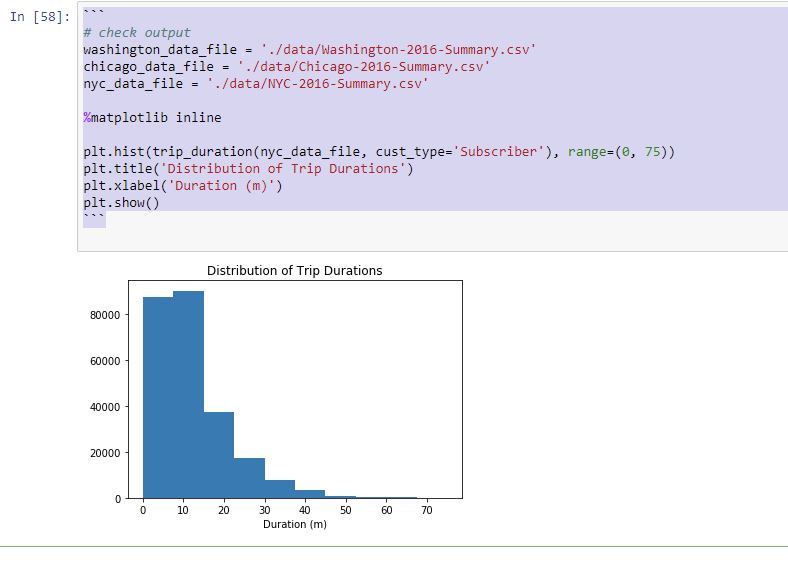788x563 pixels.
Task: Click the '# check output' comment line
Action: coord(137,33)
